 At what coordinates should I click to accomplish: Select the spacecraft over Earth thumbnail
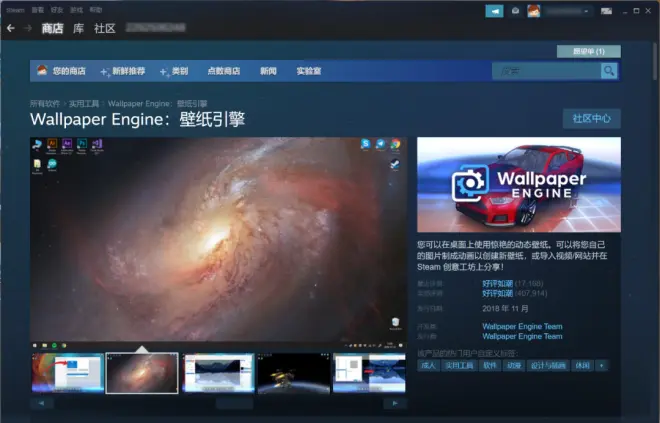294,373
